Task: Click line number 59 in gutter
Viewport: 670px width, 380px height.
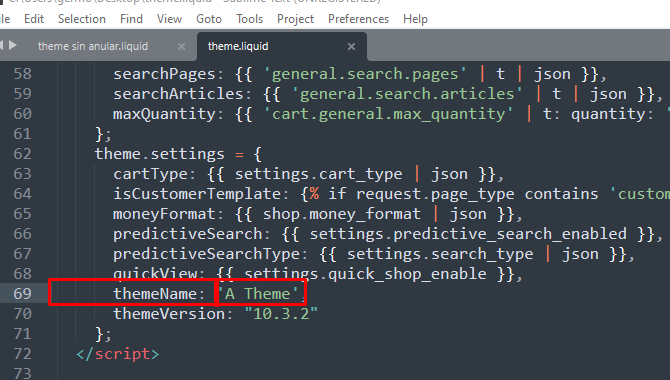Action: pos(23,94)
